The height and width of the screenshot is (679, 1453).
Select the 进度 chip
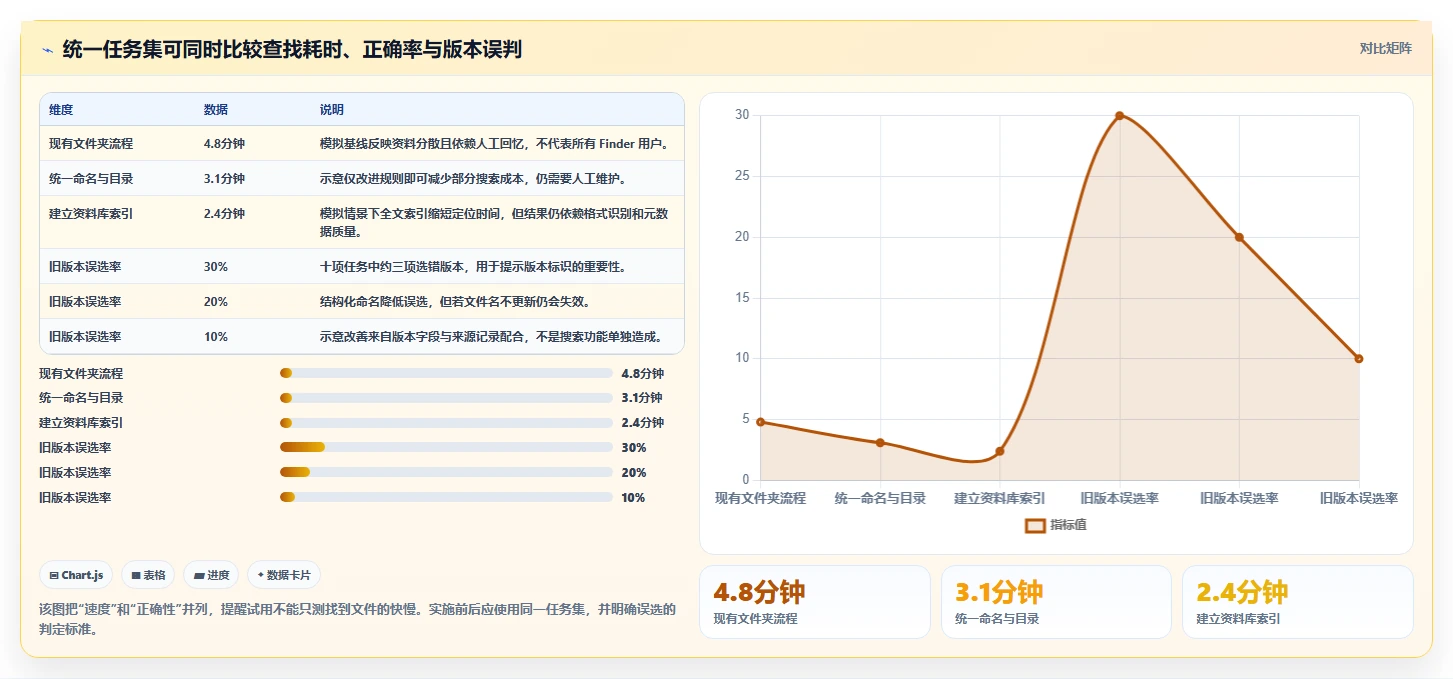tap(211, 575)
